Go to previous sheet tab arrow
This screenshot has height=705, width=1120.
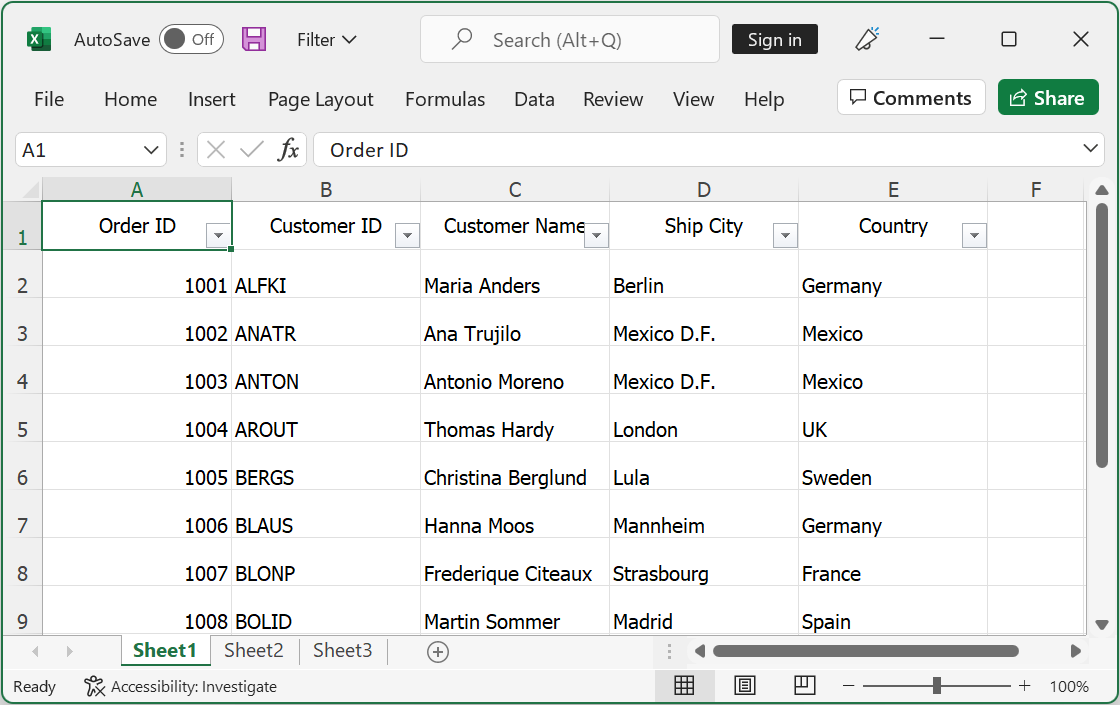(35, 651)
